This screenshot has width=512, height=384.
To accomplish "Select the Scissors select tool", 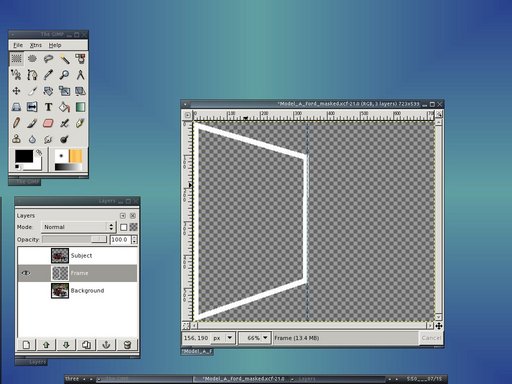I will 16,75.
